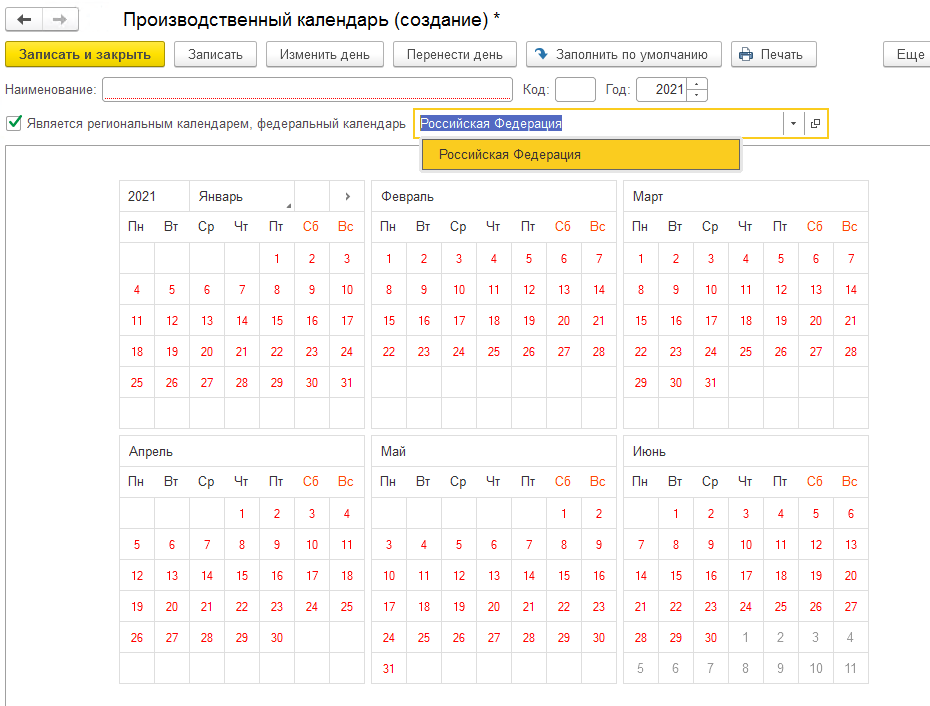
Task: Click 'Изменить день' button
Action: 325,54
